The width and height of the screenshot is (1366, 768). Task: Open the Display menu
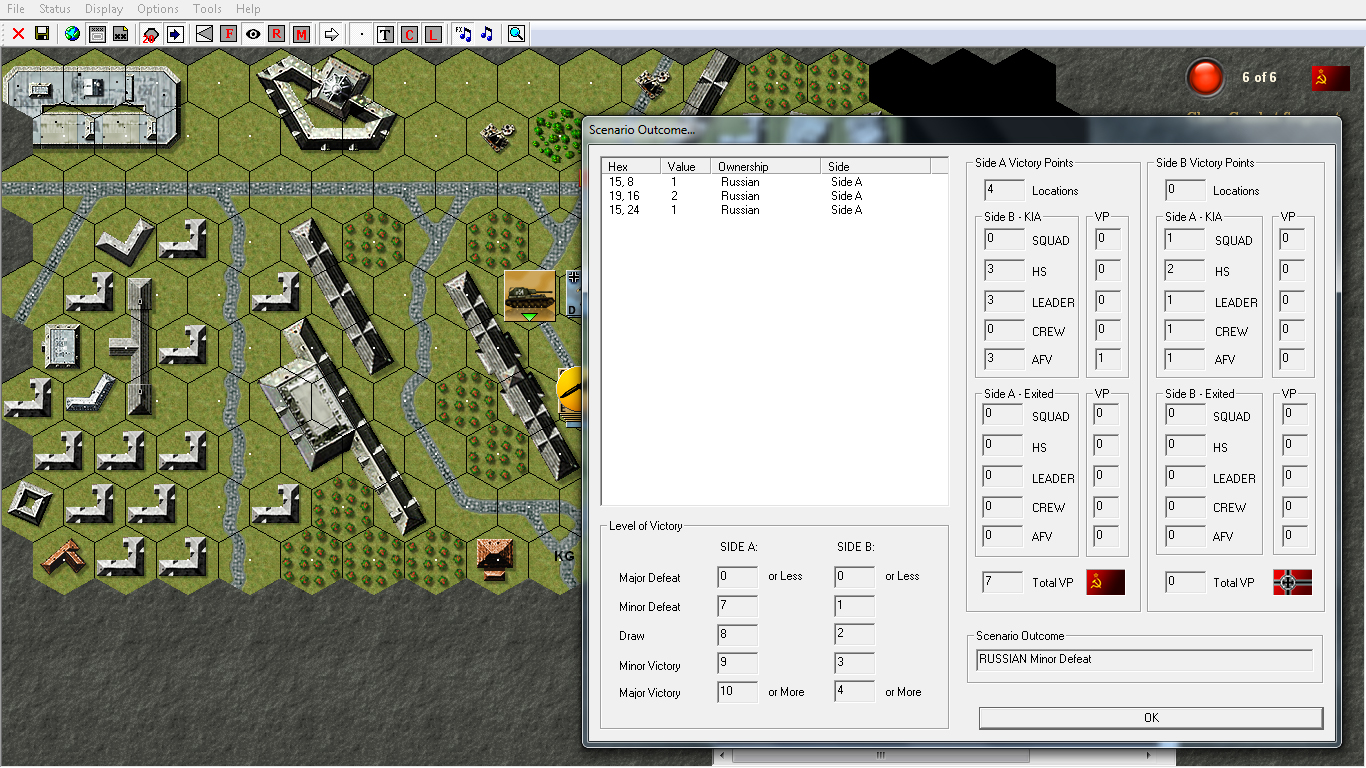click(104, 9)
